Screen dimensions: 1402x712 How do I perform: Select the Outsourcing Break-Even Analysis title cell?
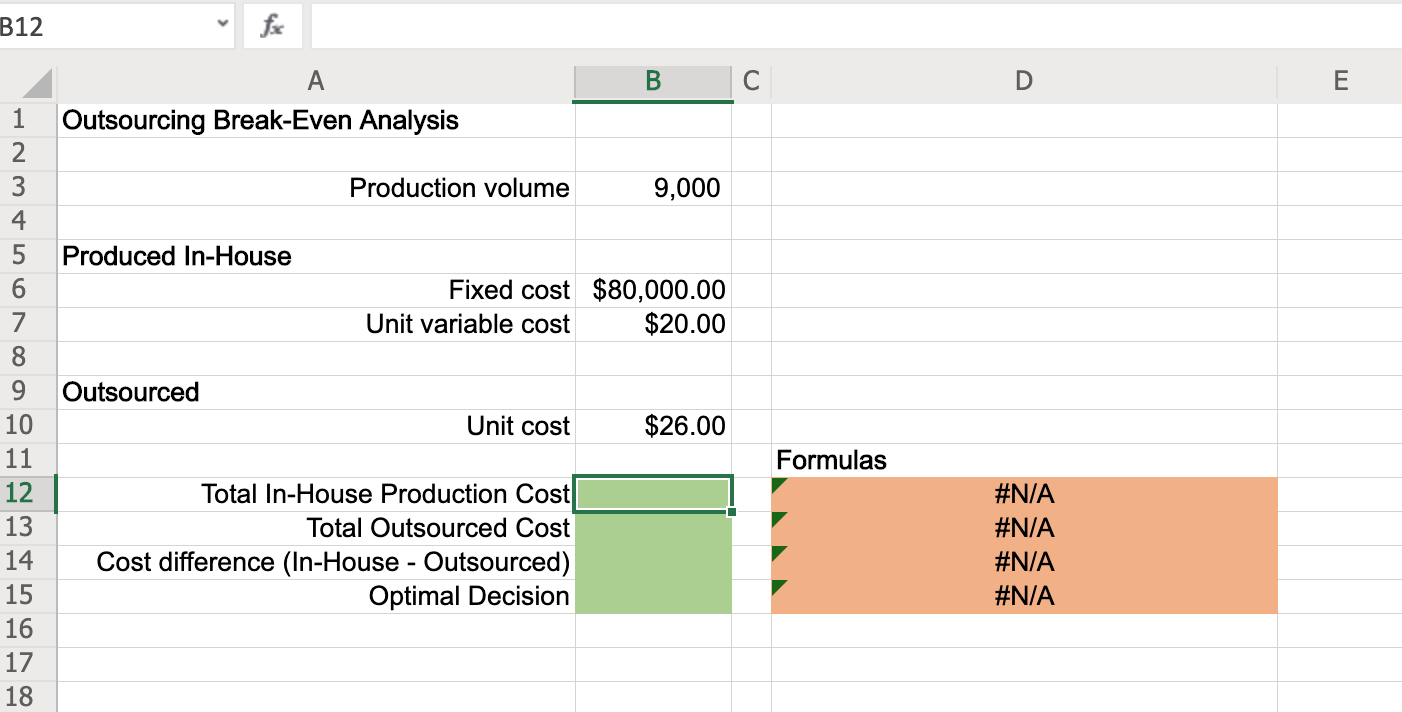316,119
